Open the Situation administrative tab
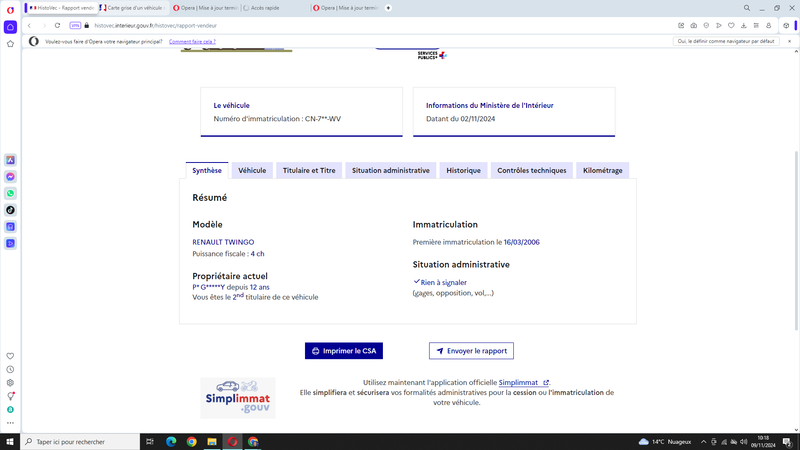The image size is (800, 450). (391, 170)
